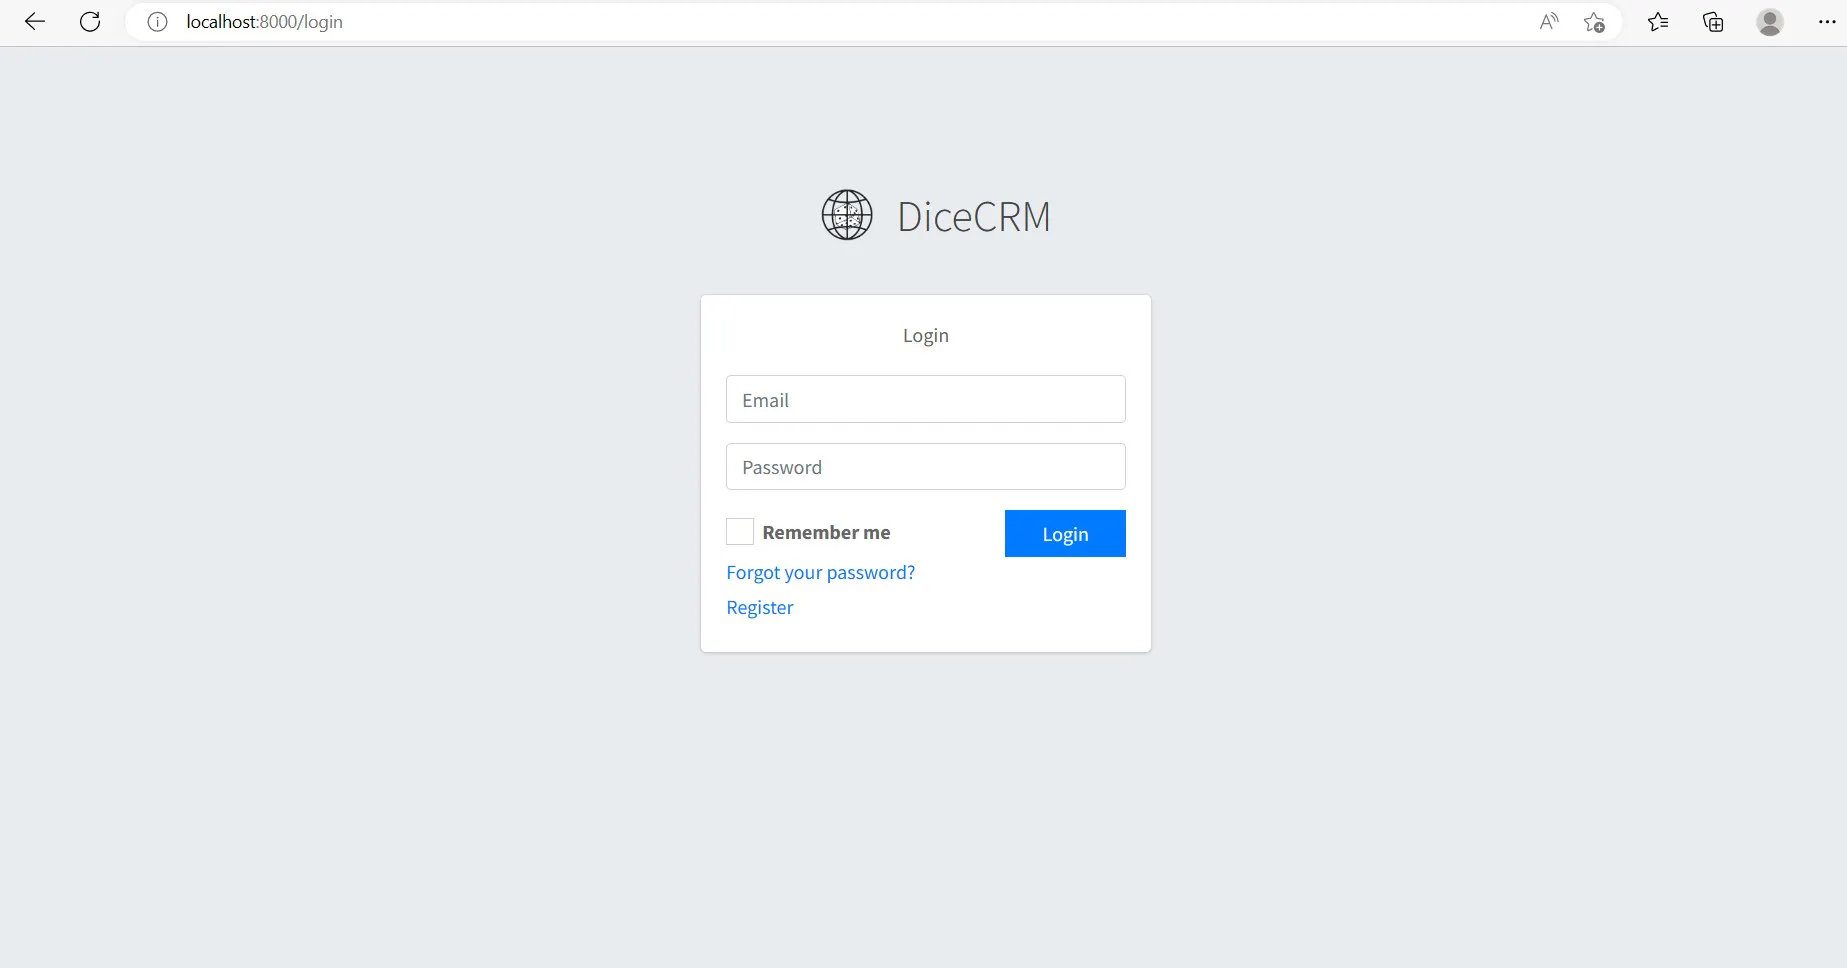Click the blue Login button
This screenshot has height=968, width=1847.
pos(1065,534)
